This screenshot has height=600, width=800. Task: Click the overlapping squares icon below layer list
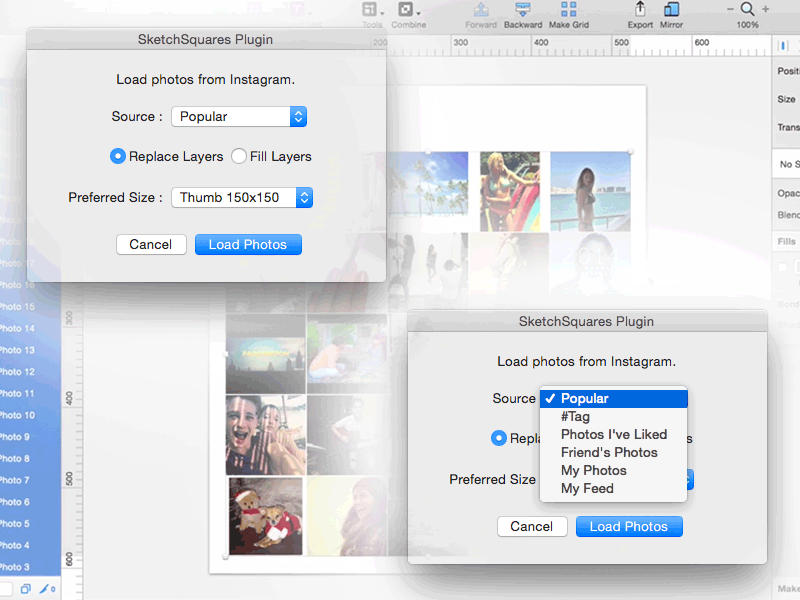(26, 589)
